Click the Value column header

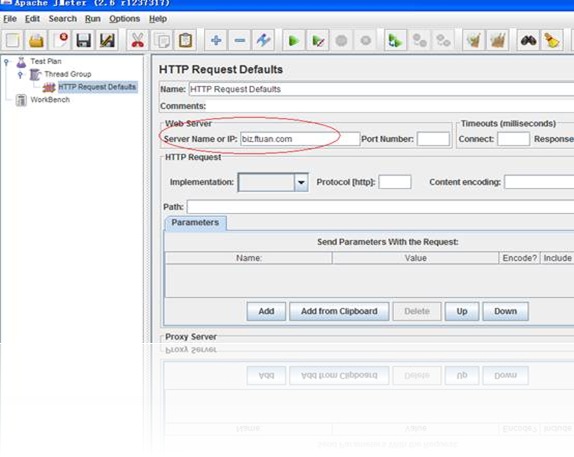click(x=415, y=258)
